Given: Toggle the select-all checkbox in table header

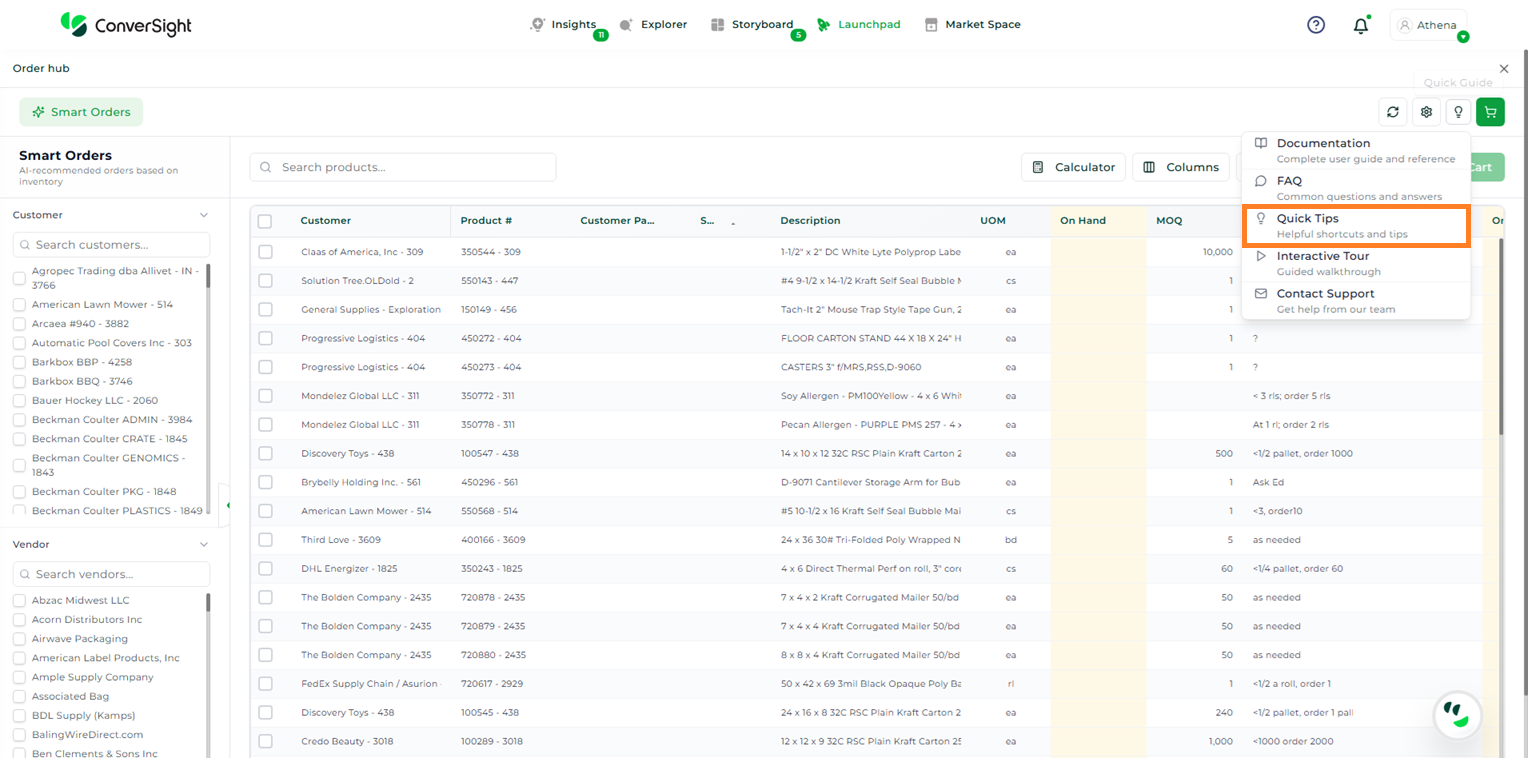Looking at the screenshot, I should (x=265, y=221).
